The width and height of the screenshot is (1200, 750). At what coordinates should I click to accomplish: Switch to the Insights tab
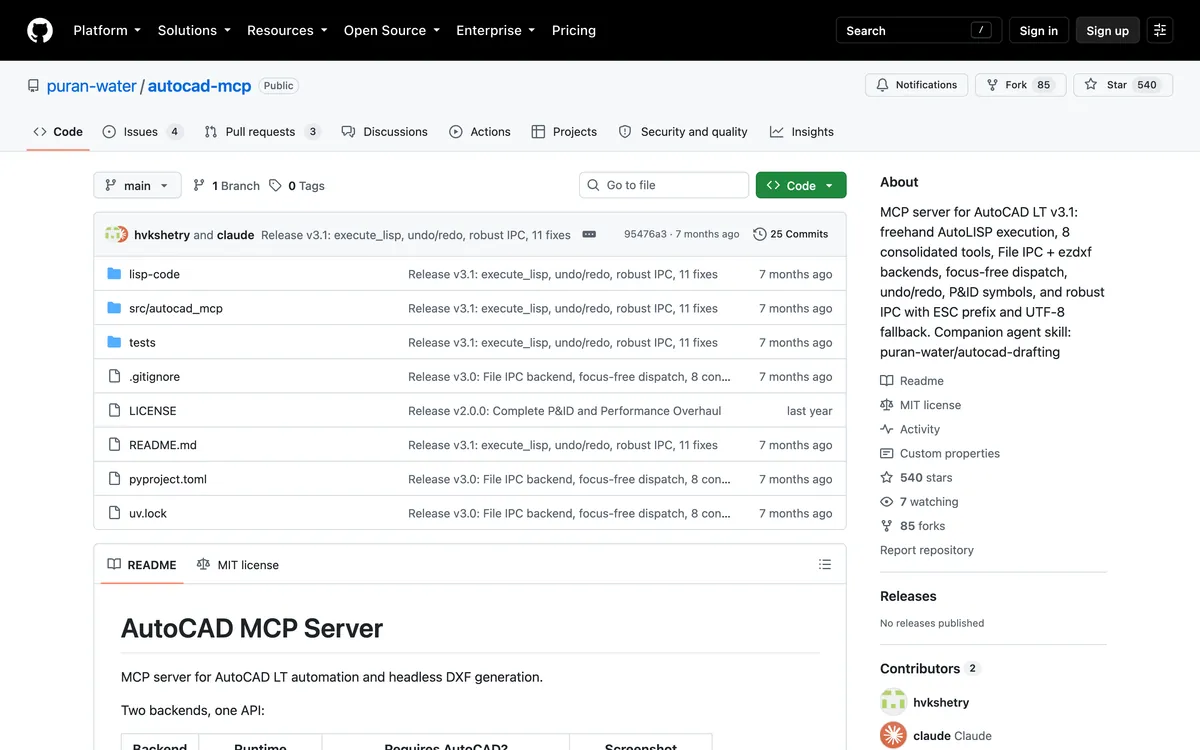tap(802, 132)
